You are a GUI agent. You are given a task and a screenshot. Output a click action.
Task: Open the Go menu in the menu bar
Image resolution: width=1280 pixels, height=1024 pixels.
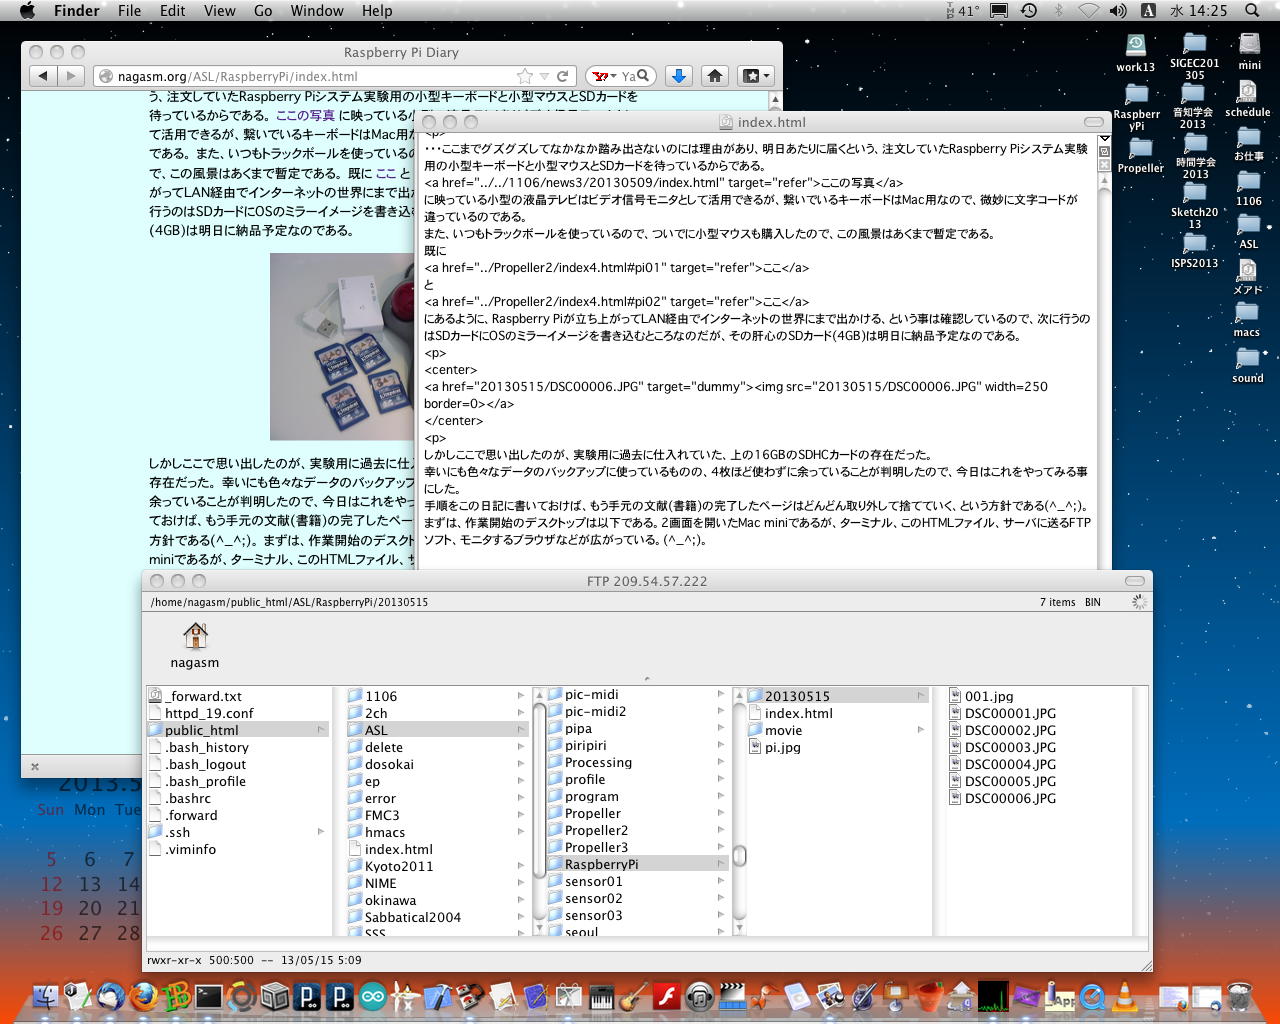pos(263,11)
